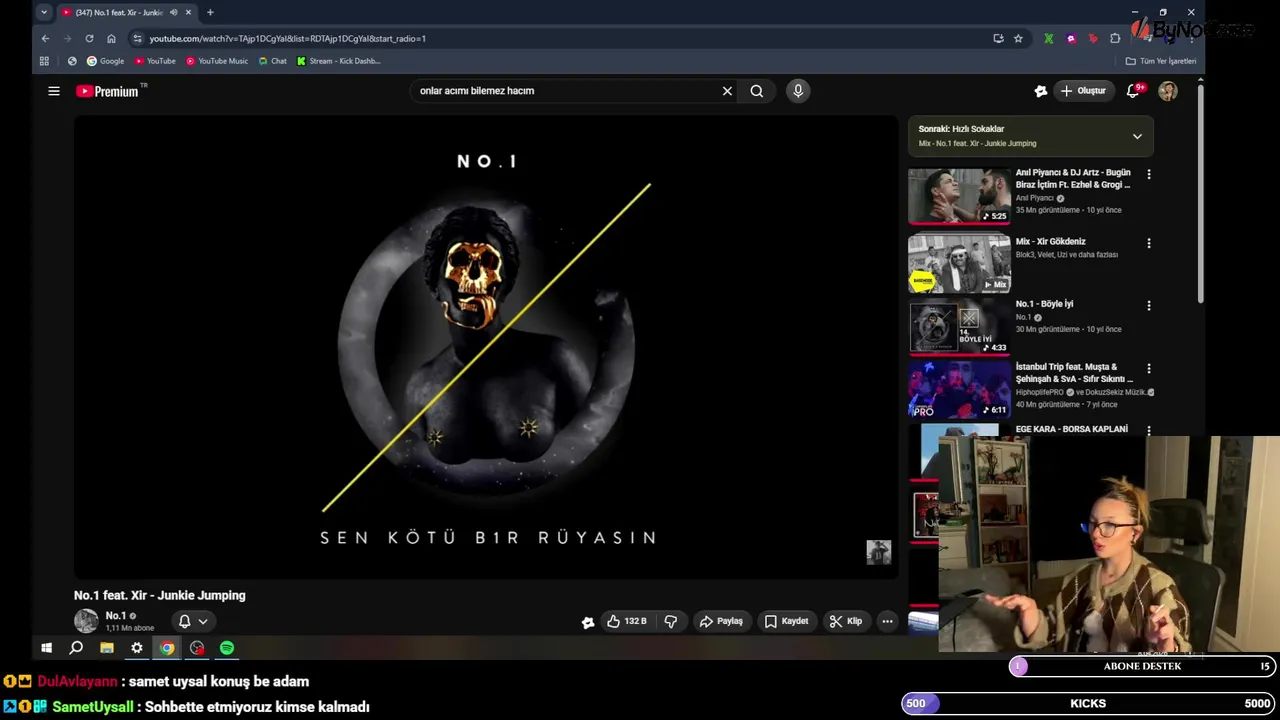The height and width of the screenshot is (720, 1280).
Task: Open the Google bookmark
Action: coord(105,61)
